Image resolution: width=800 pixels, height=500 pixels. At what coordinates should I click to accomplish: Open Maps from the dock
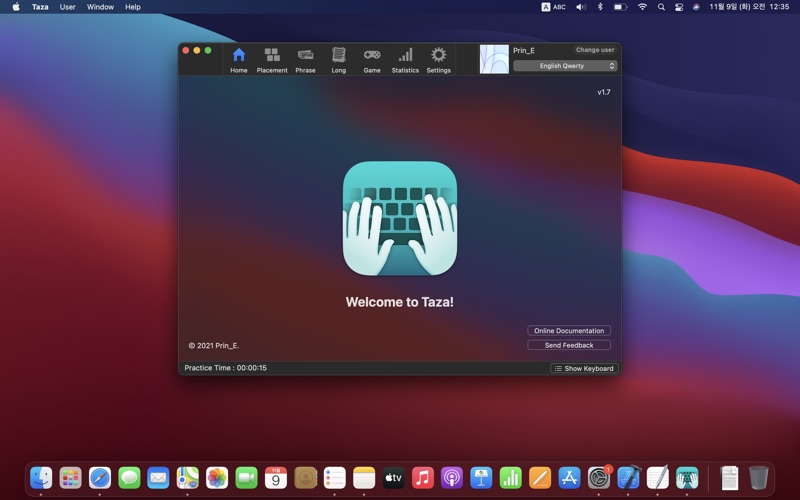point(188,478)
